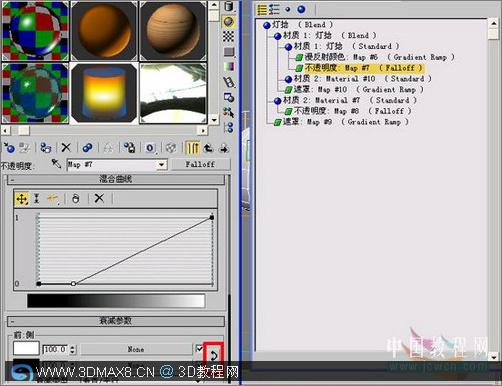Click the sample slots scroll right arrow
502x386 pixels.
(x=203, y=130)
